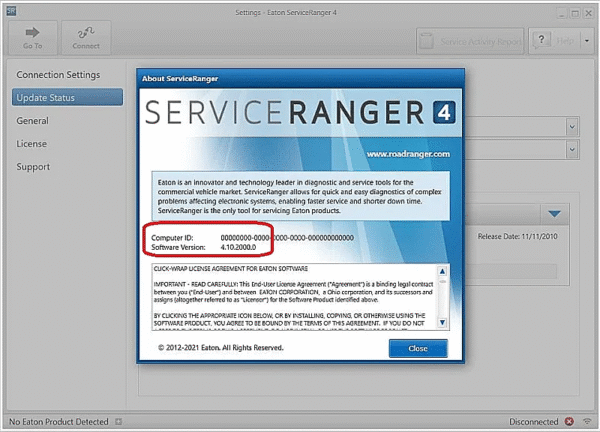Click the ServiceRanger app icon in title bar

click(11, 11)
